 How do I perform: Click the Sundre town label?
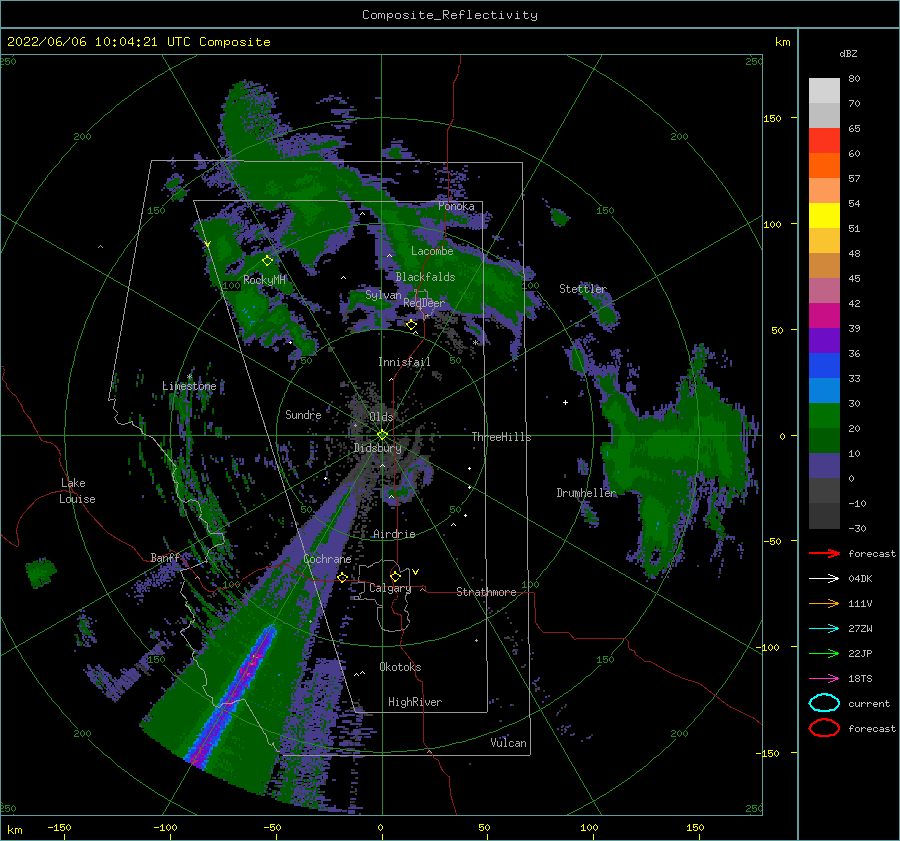pyautogui.click(x=303, y=415)
